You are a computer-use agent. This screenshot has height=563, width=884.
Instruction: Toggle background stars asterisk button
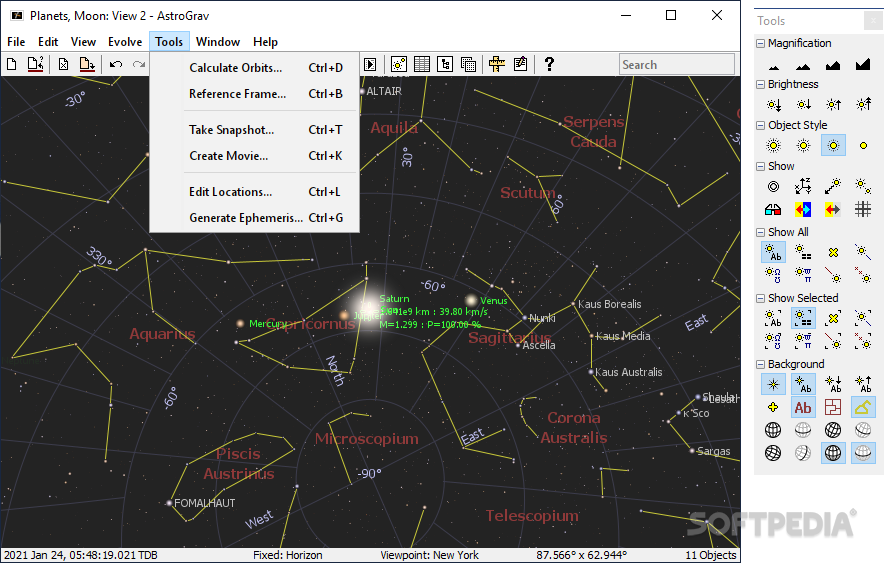(774, 384)
